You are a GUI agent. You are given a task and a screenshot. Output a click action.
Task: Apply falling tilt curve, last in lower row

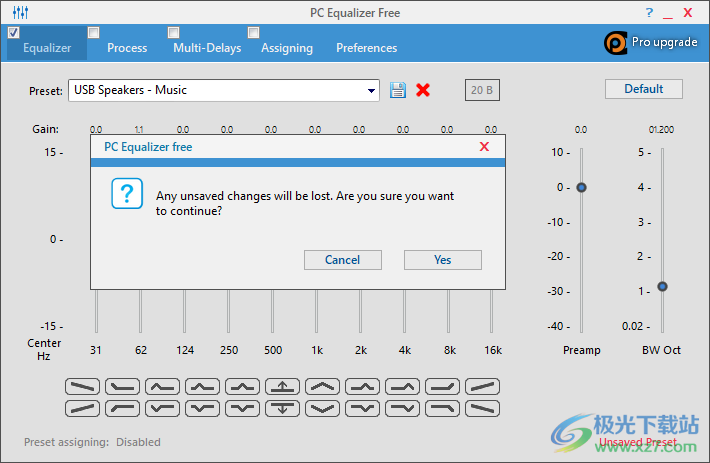pyautogui.click(x=483, y=408)
